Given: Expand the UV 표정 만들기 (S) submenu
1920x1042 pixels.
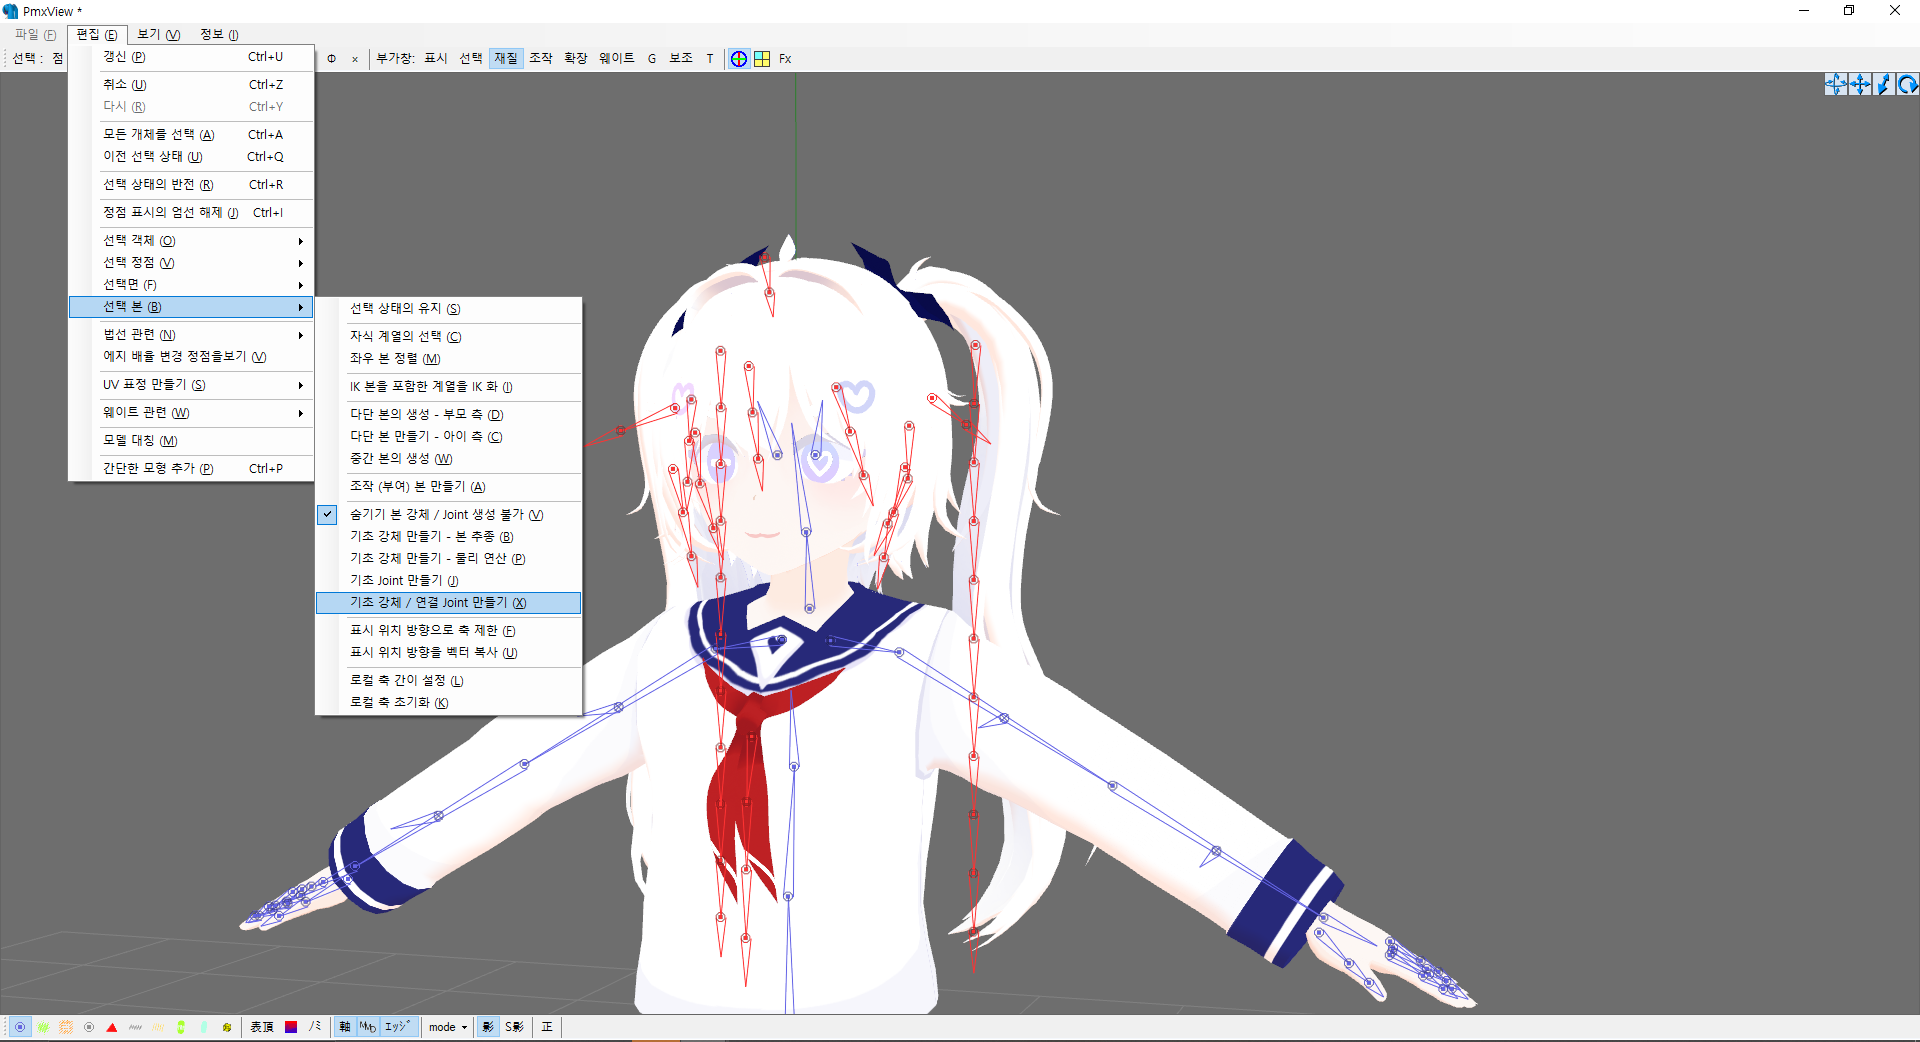Looking at the screenshot, I should tap(191, 385).
